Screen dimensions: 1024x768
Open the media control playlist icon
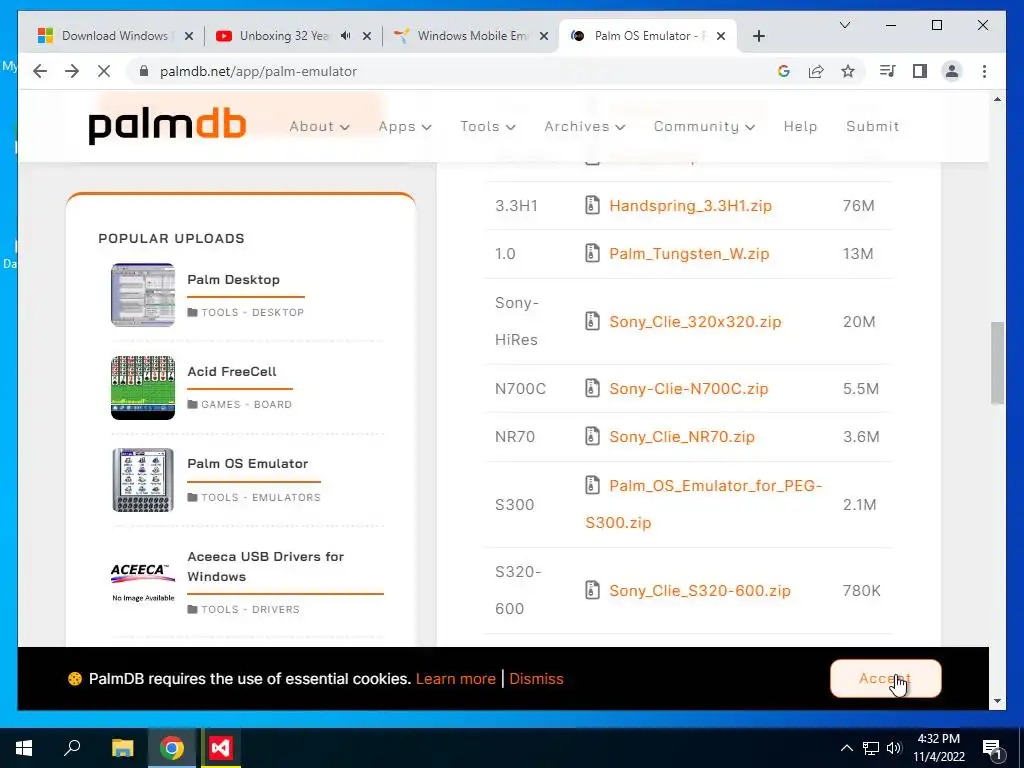pos(888,71)
